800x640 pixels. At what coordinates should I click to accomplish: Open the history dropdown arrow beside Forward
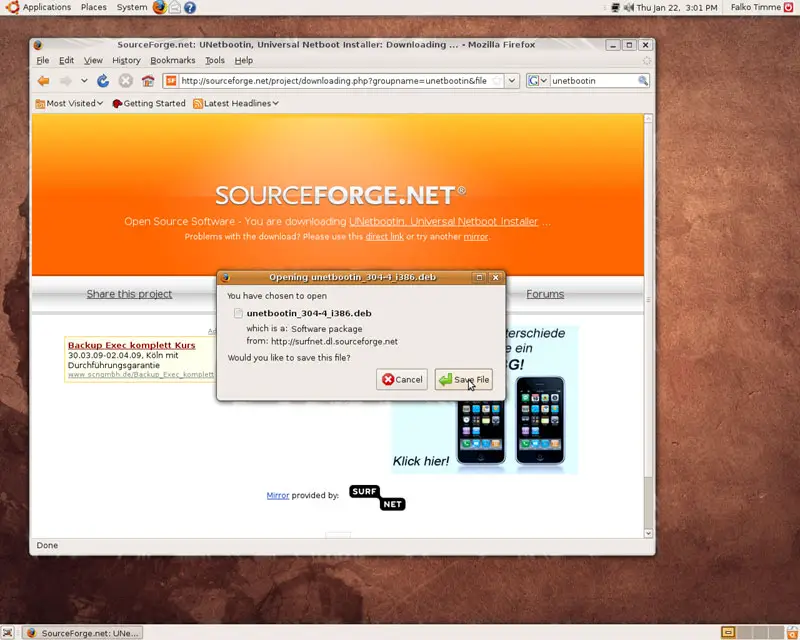[84, 81]
